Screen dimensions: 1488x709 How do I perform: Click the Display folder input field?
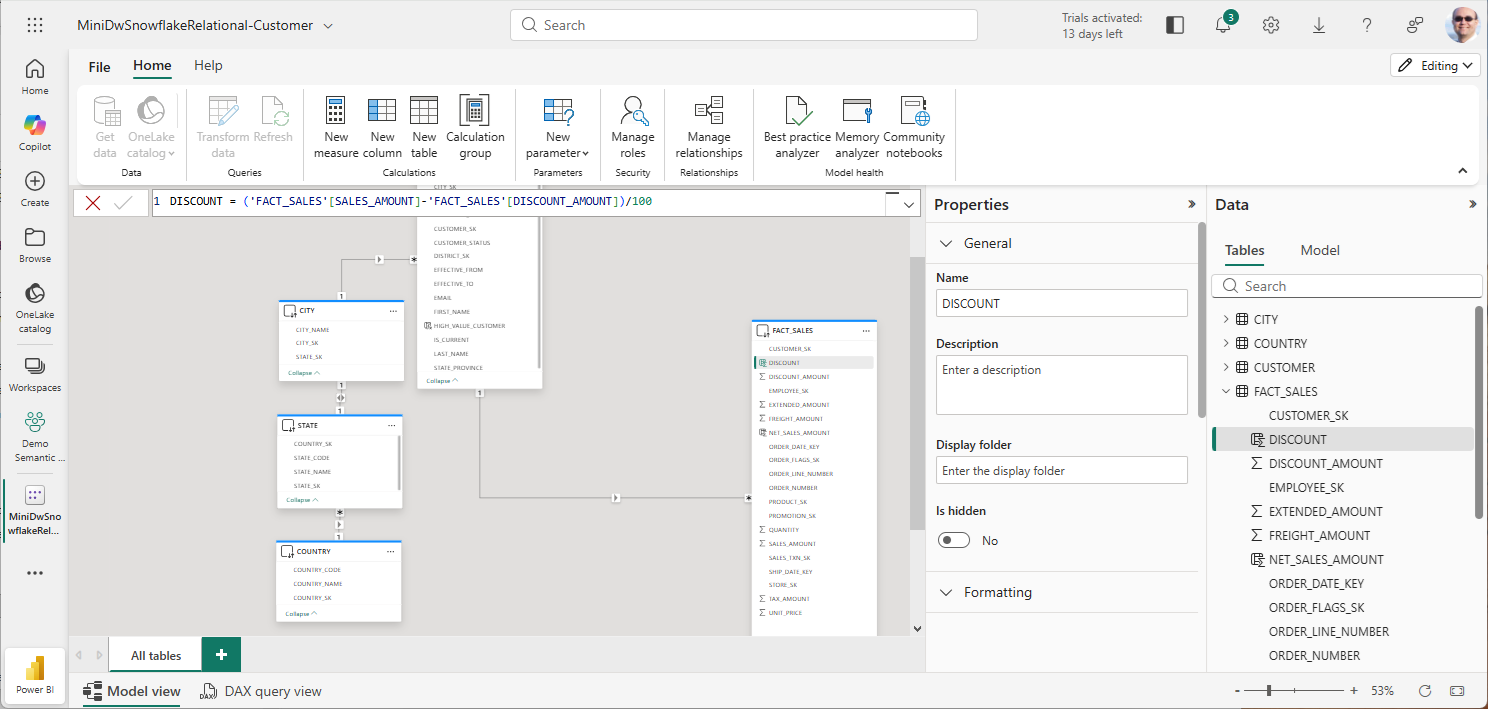click(1061, 471)
